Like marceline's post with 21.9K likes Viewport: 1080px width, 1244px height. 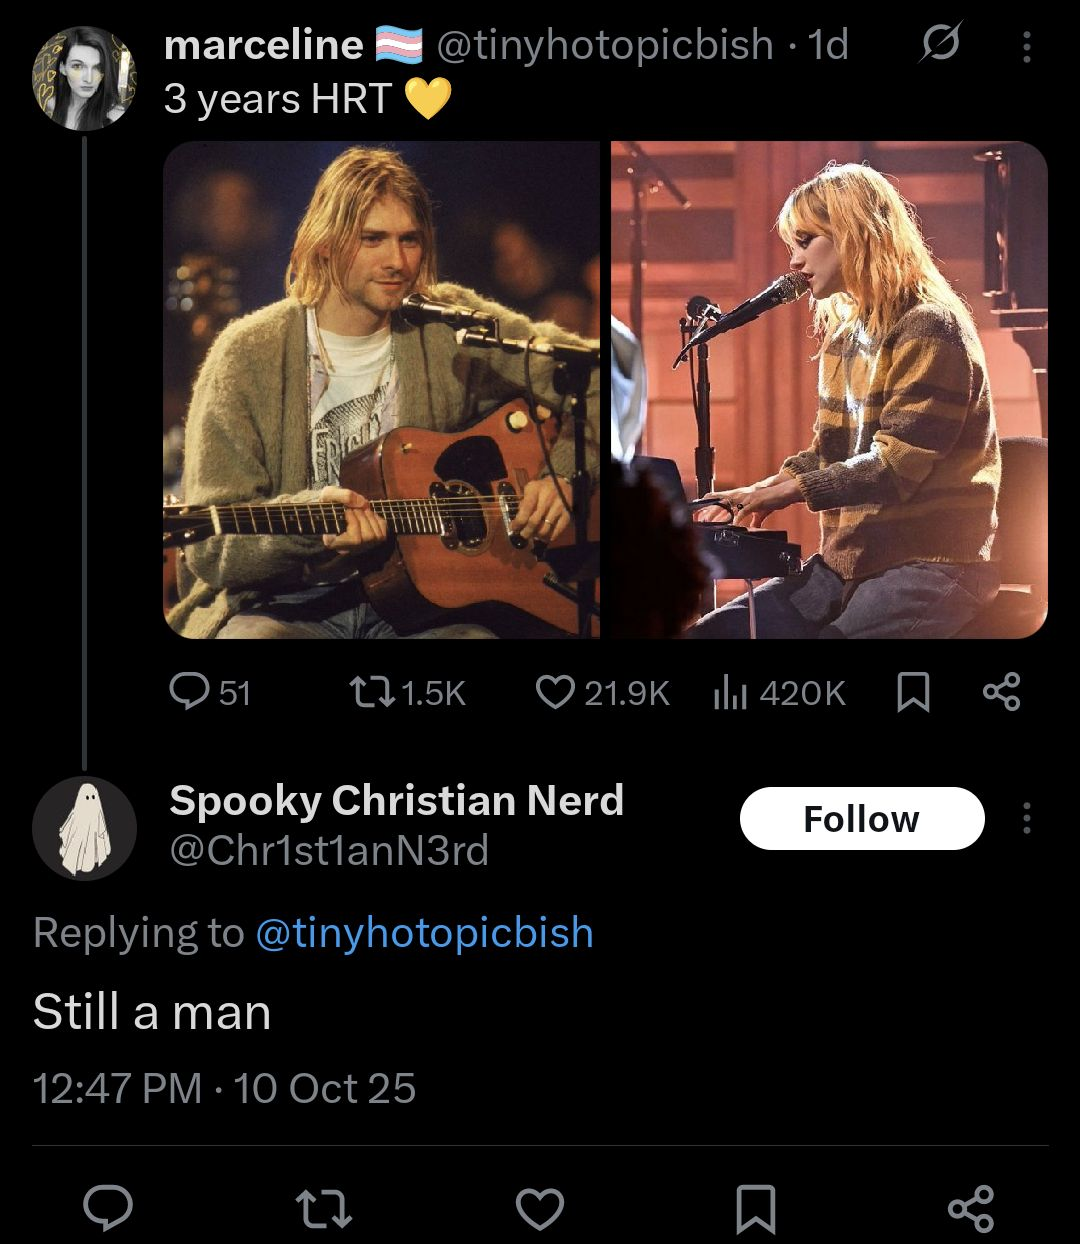coord(555,692)
